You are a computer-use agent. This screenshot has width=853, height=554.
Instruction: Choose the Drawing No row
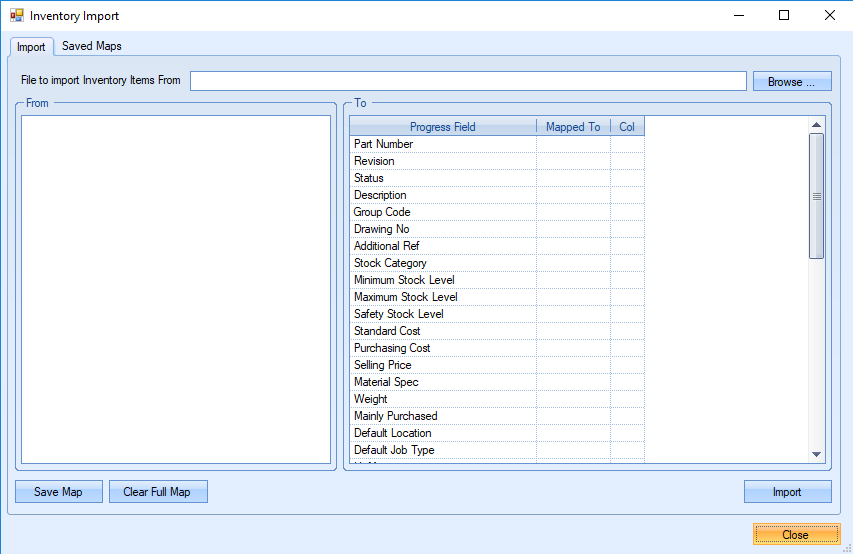(497, 229)
